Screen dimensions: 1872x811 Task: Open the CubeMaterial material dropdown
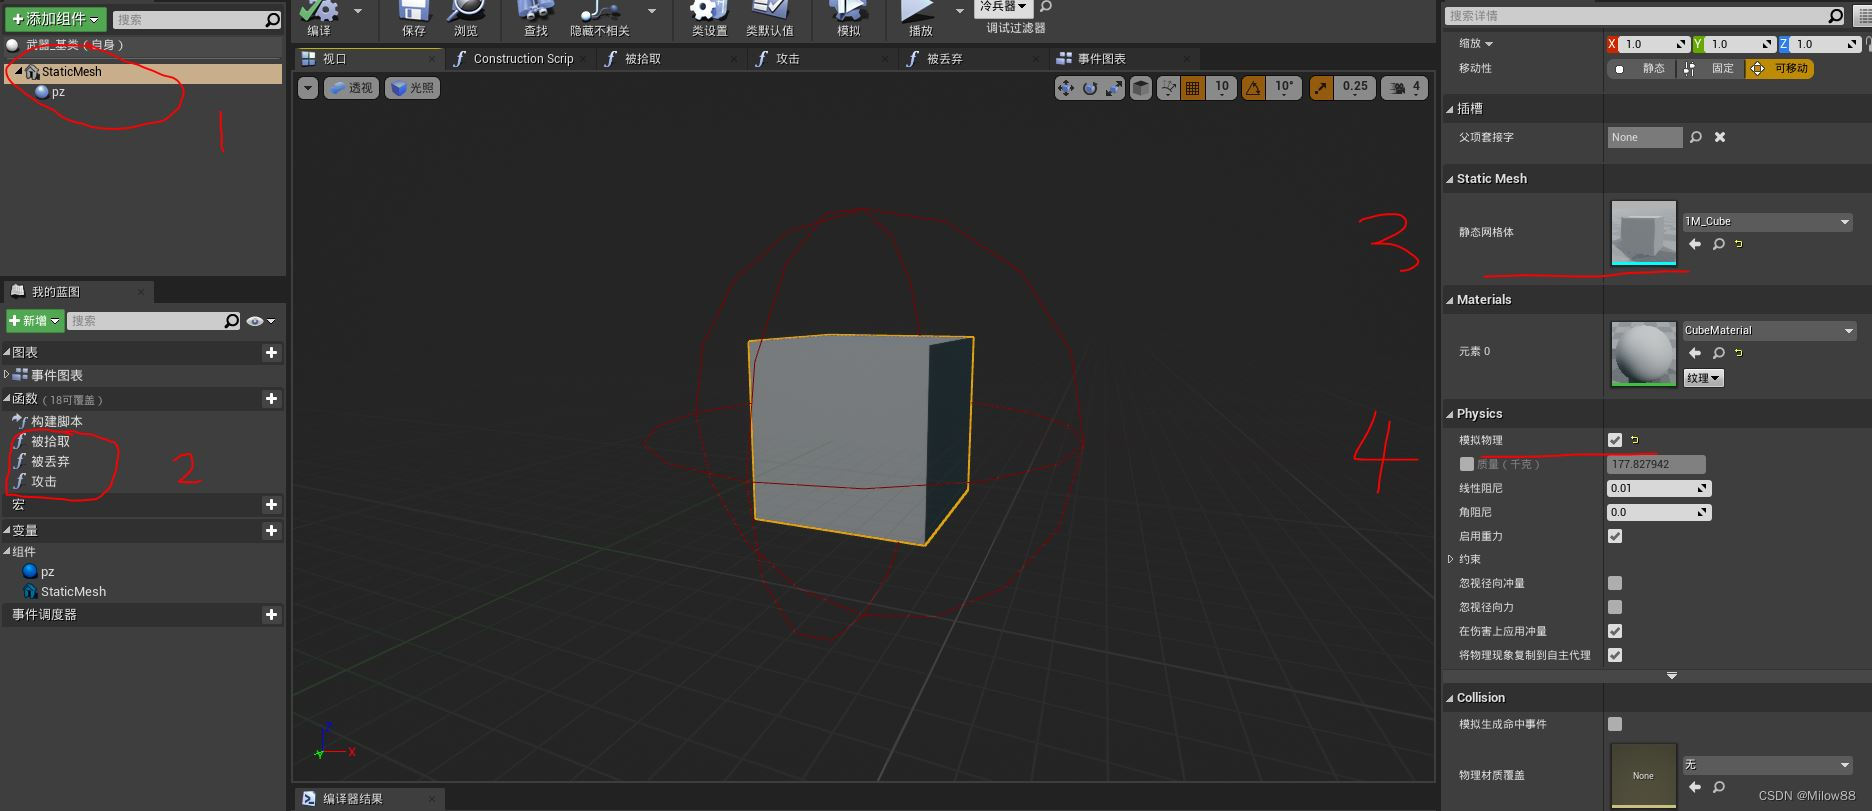point(1768,331)
